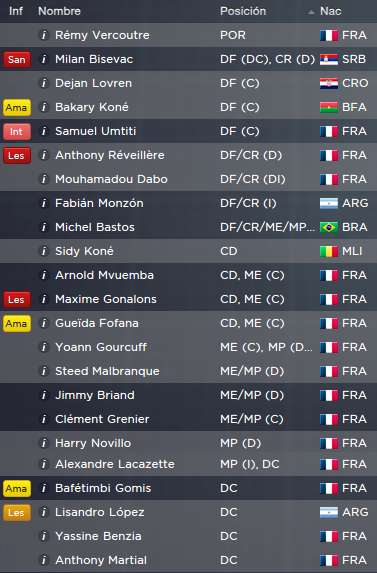This screenshot has height=573, width=377.
Task: Click the Int badge for Samuel Umtiti
Action: [16, 132]
